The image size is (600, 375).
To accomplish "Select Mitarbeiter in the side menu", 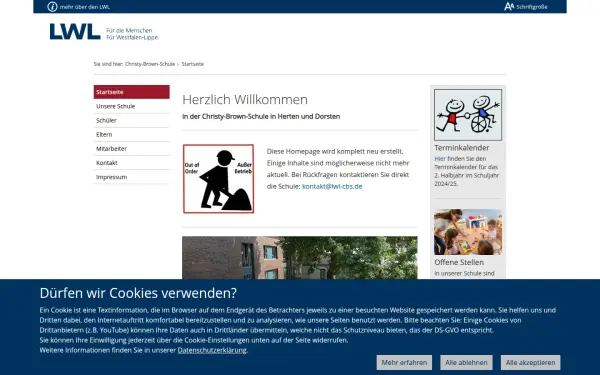I will click(x=132, y=148).
